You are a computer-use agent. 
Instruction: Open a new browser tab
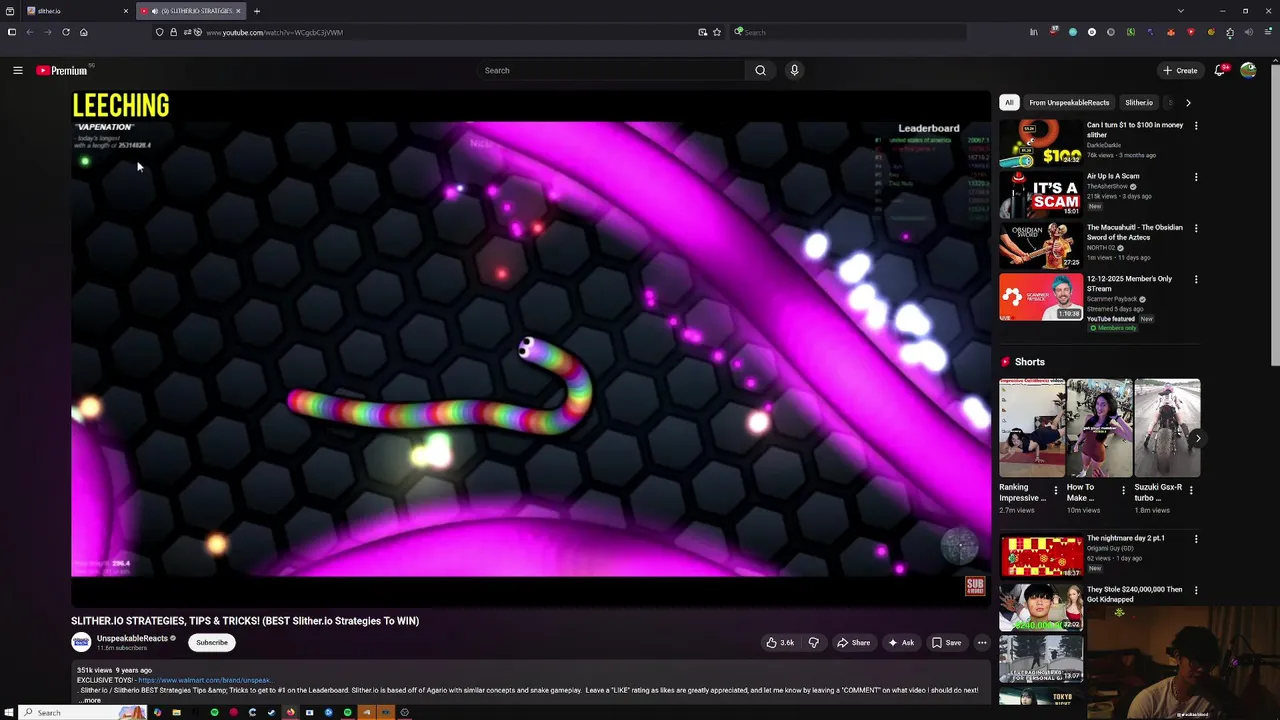point(257,11)
